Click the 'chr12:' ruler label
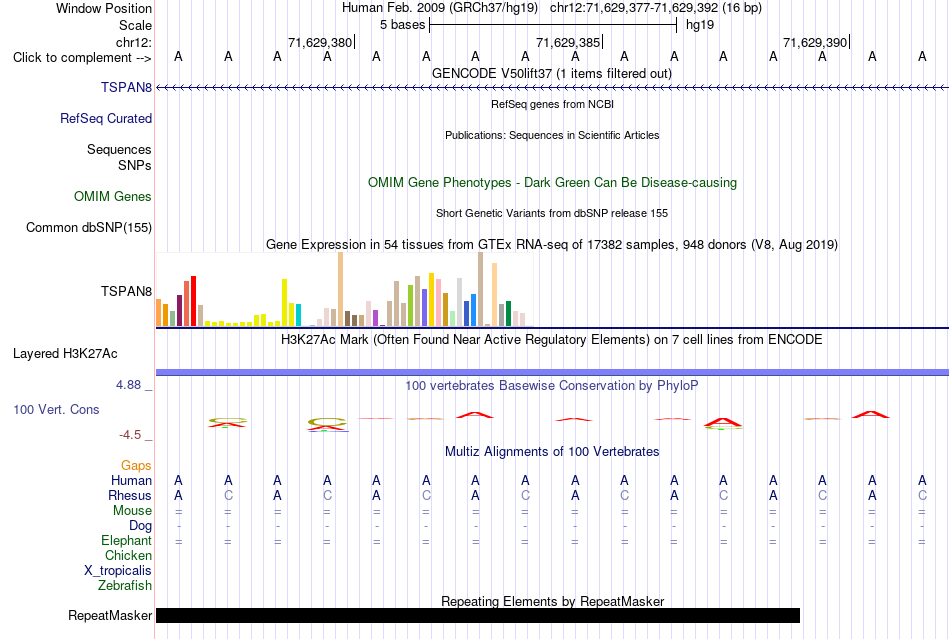950x639 pixels. coord(134,42)
